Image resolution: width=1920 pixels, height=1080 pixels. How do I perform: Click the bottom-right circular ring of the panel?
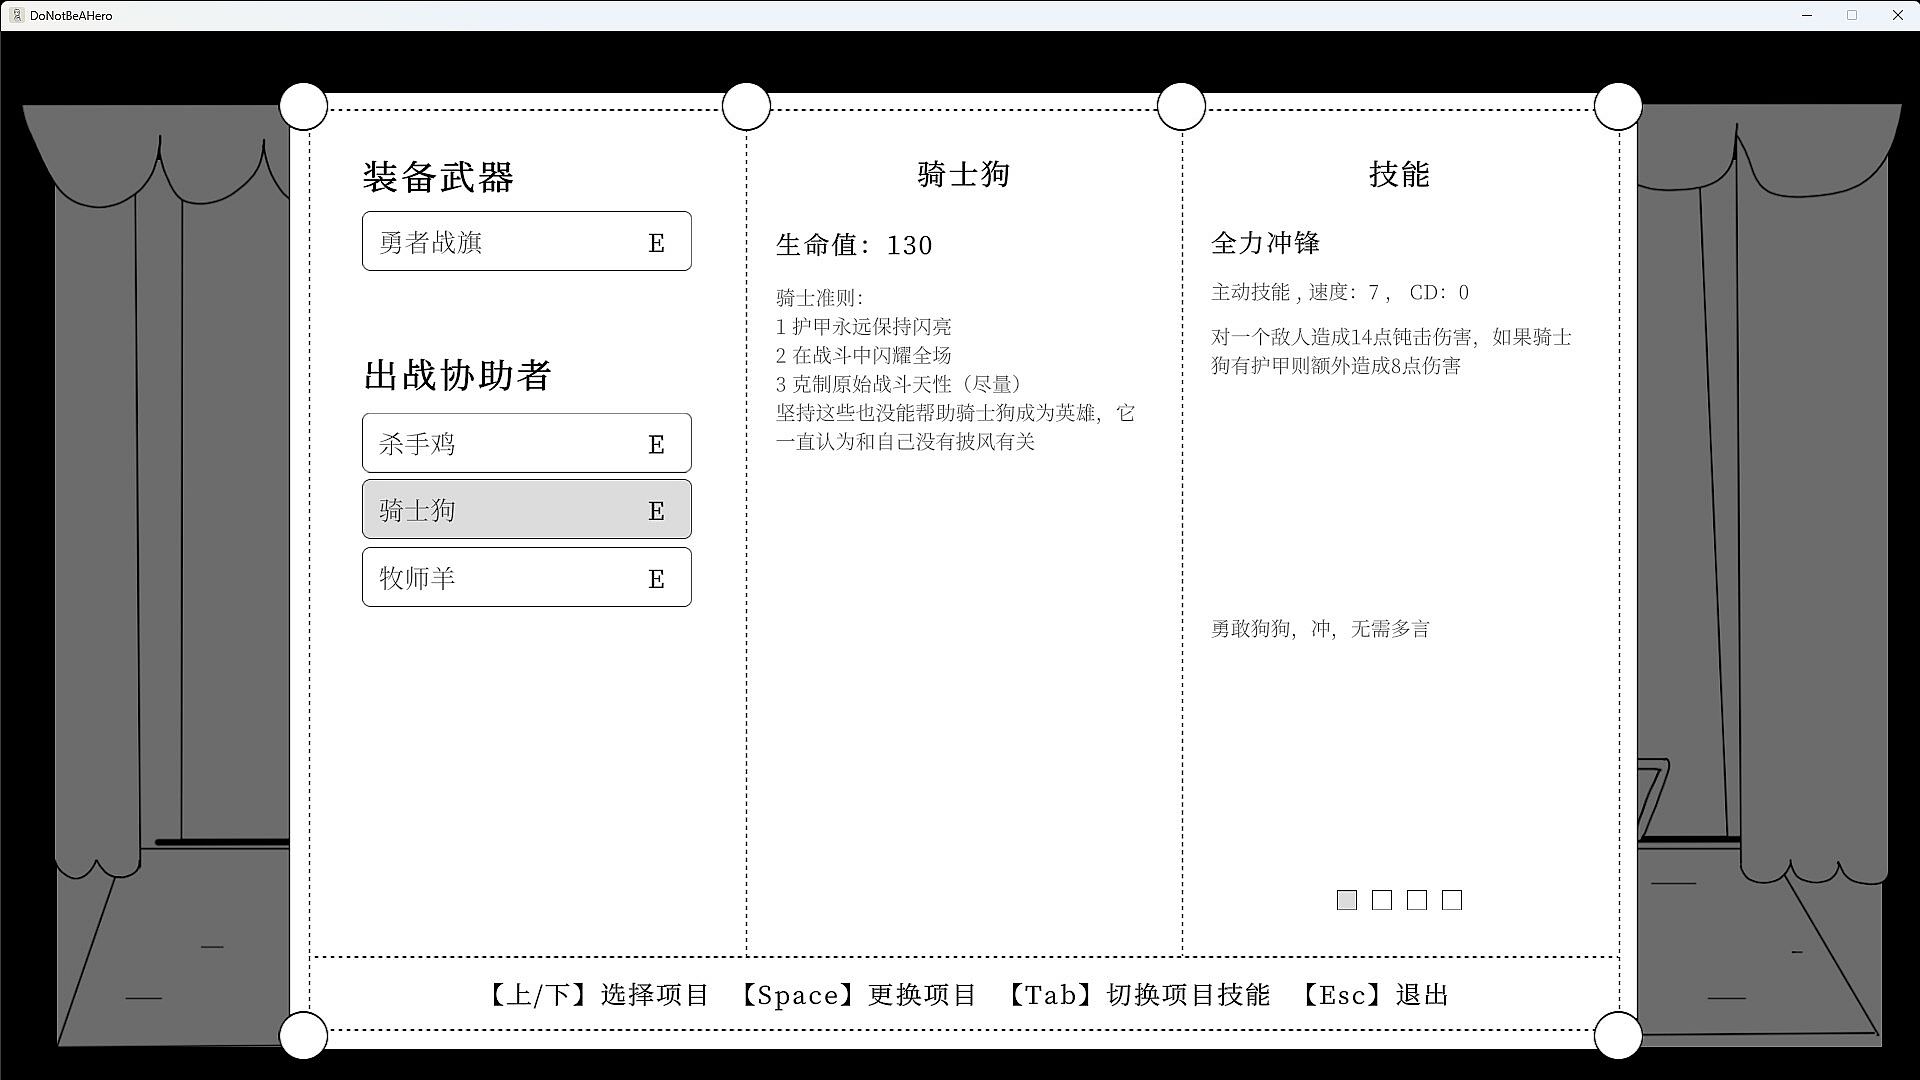click(x=1617, y=1035)
